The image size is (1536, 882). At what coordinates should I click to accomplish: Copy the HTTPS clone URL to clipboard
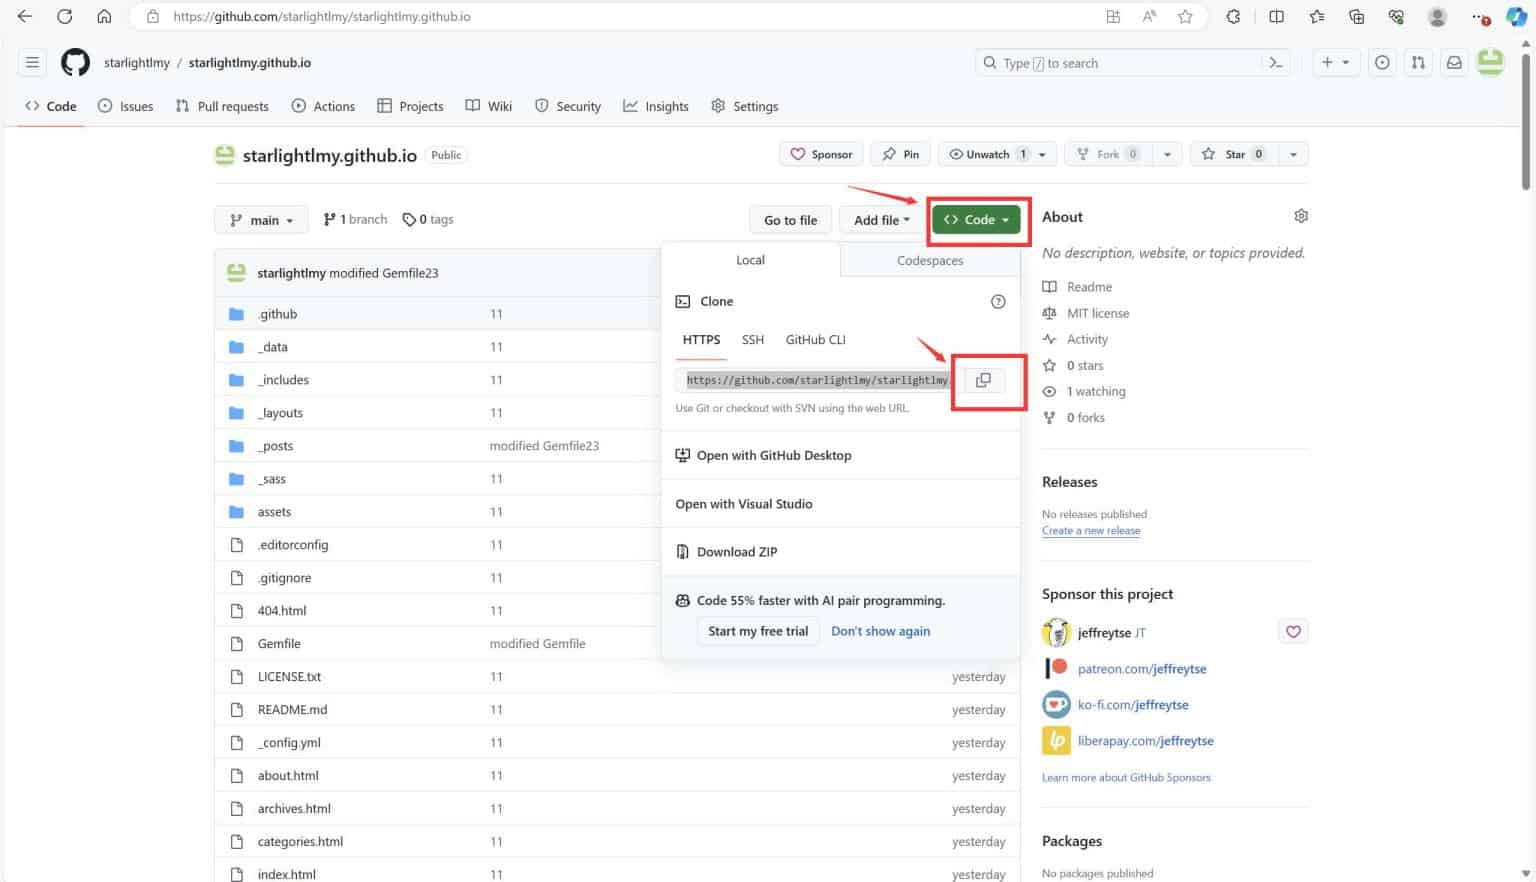click(983, 380)
